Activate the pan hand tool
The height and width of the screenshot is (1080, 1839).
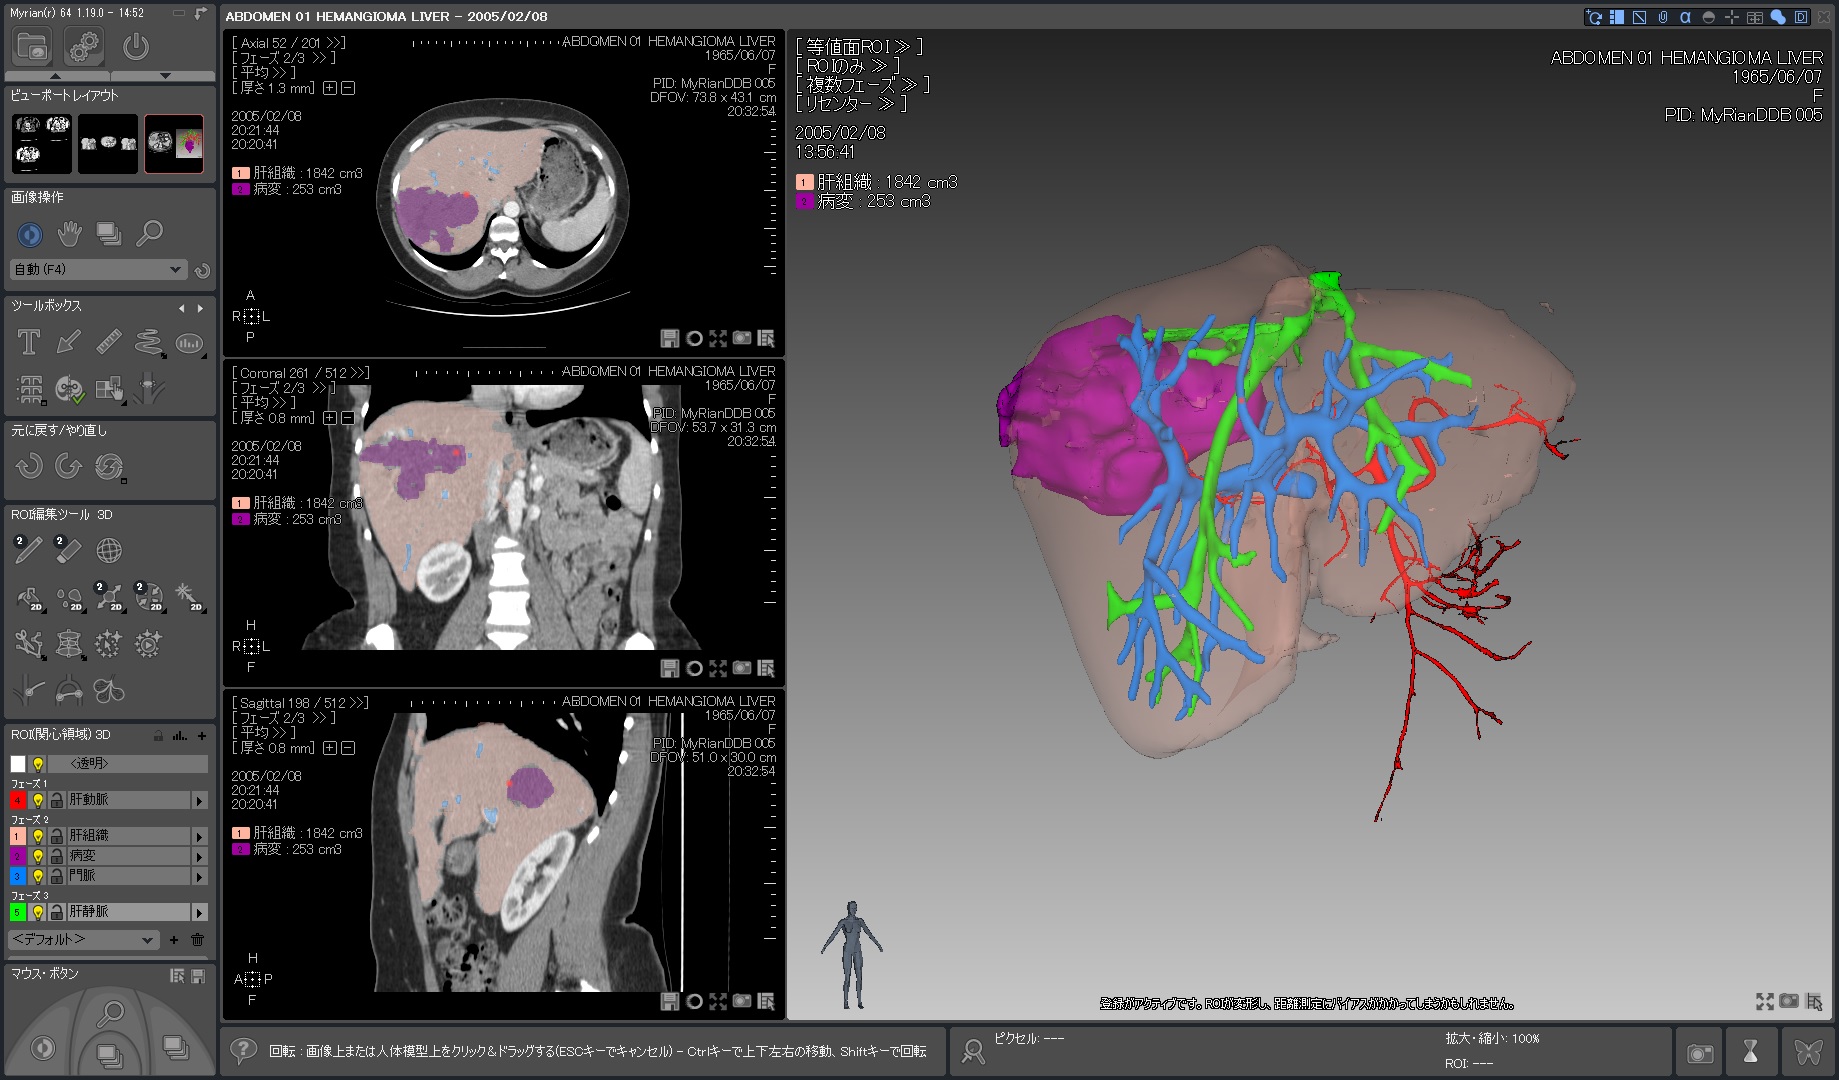(x=69, y=234)
